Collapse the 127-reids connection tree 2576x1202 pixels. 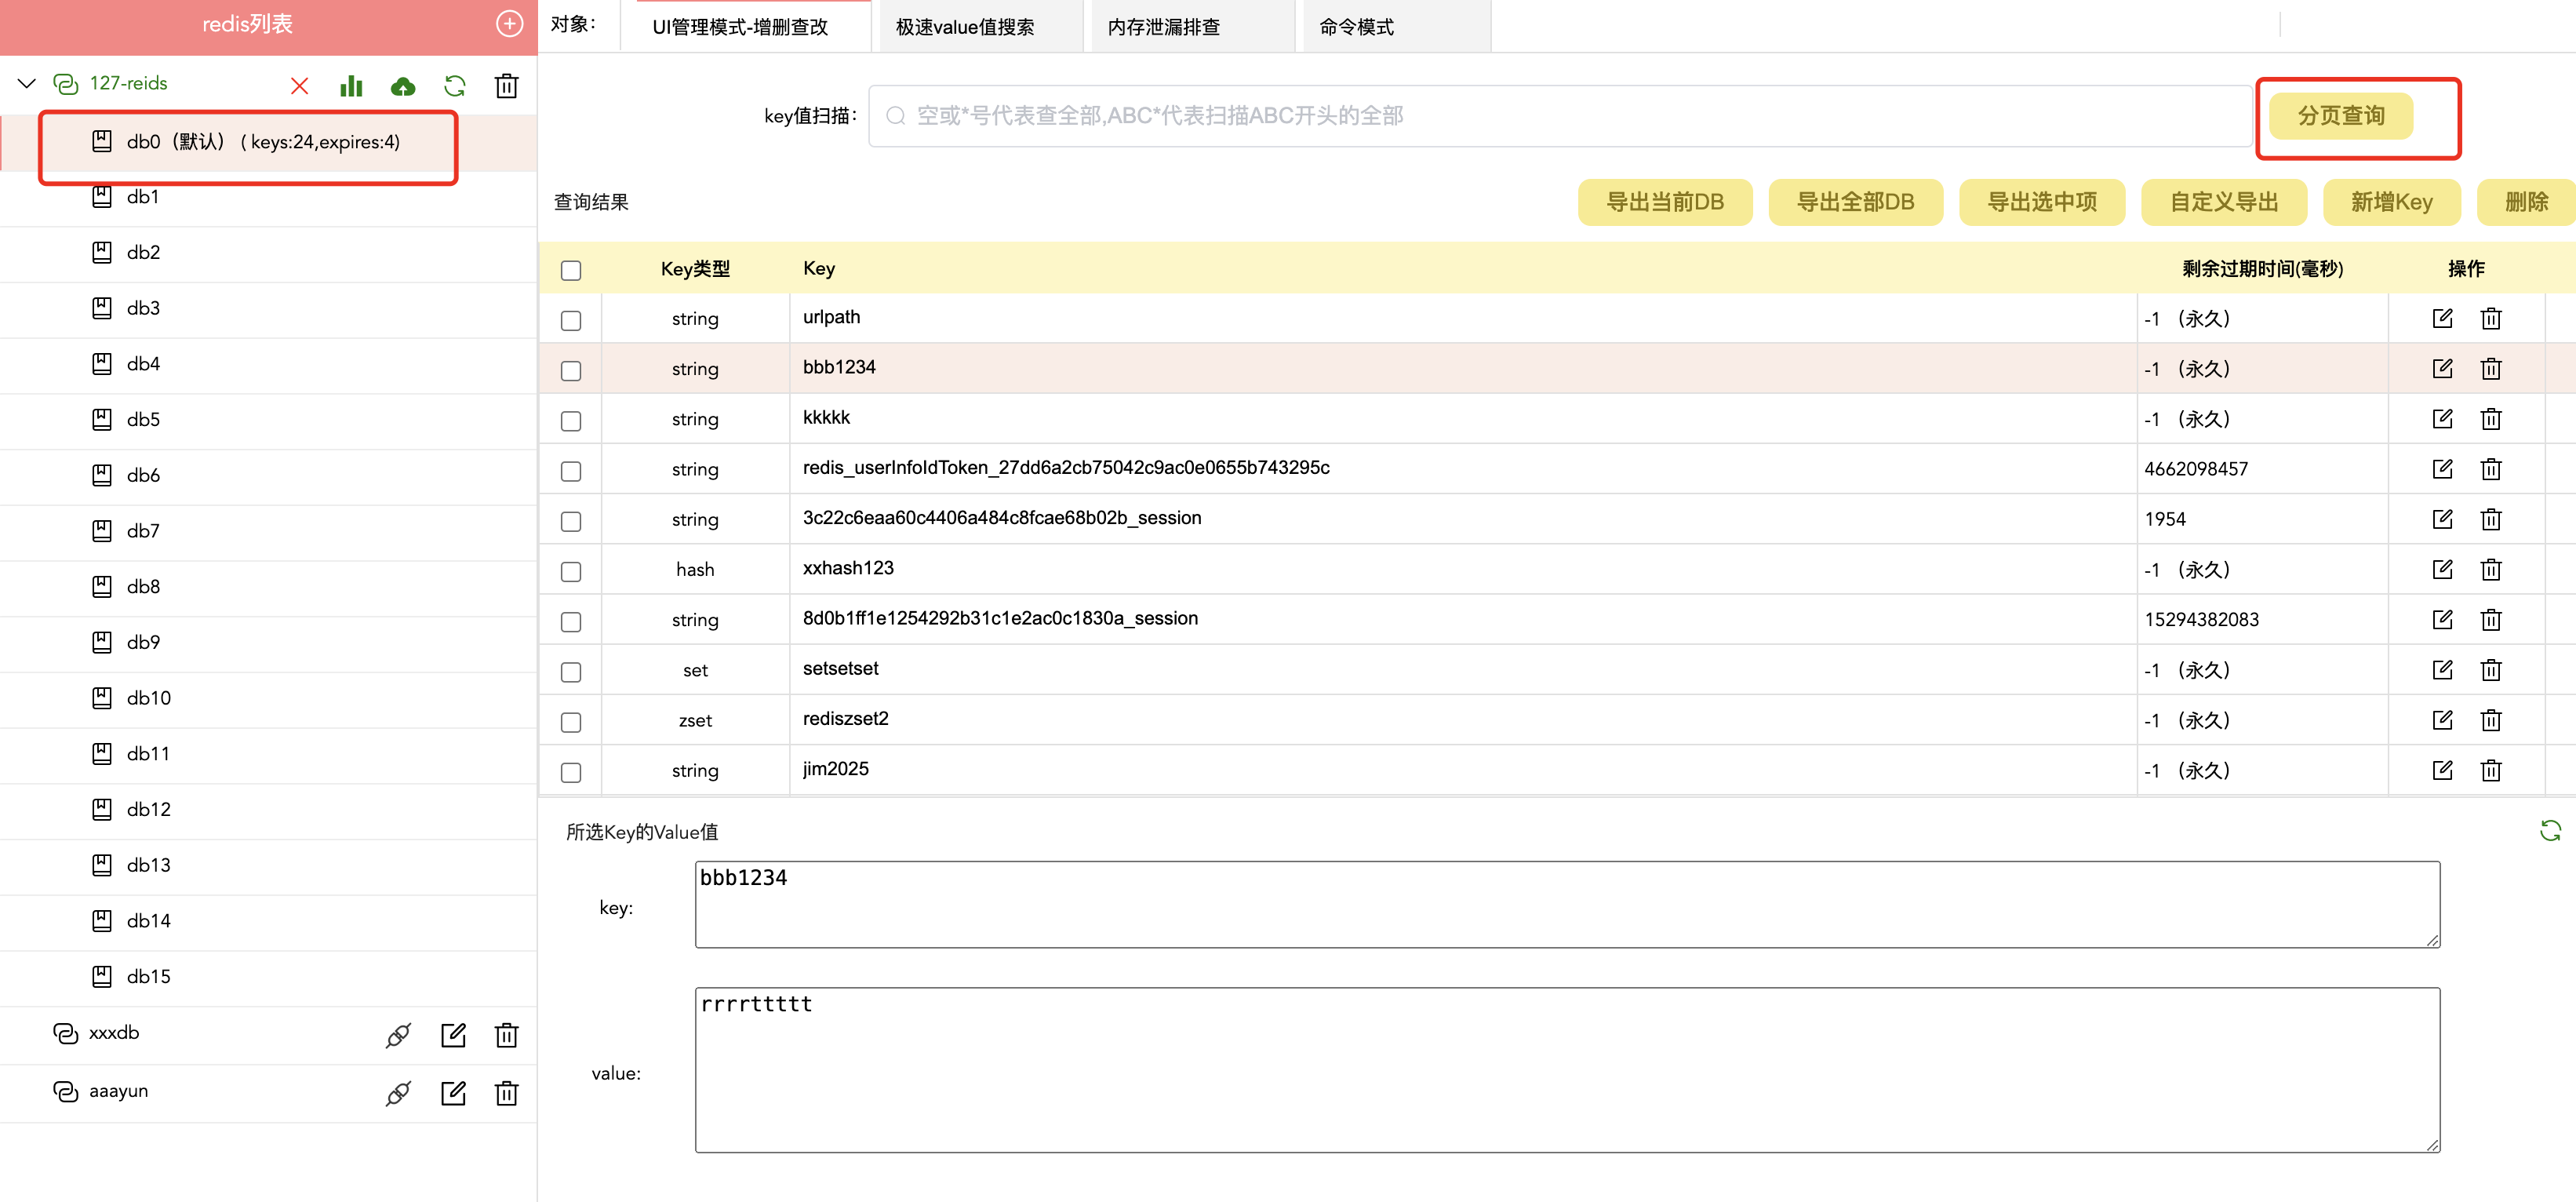27,84
